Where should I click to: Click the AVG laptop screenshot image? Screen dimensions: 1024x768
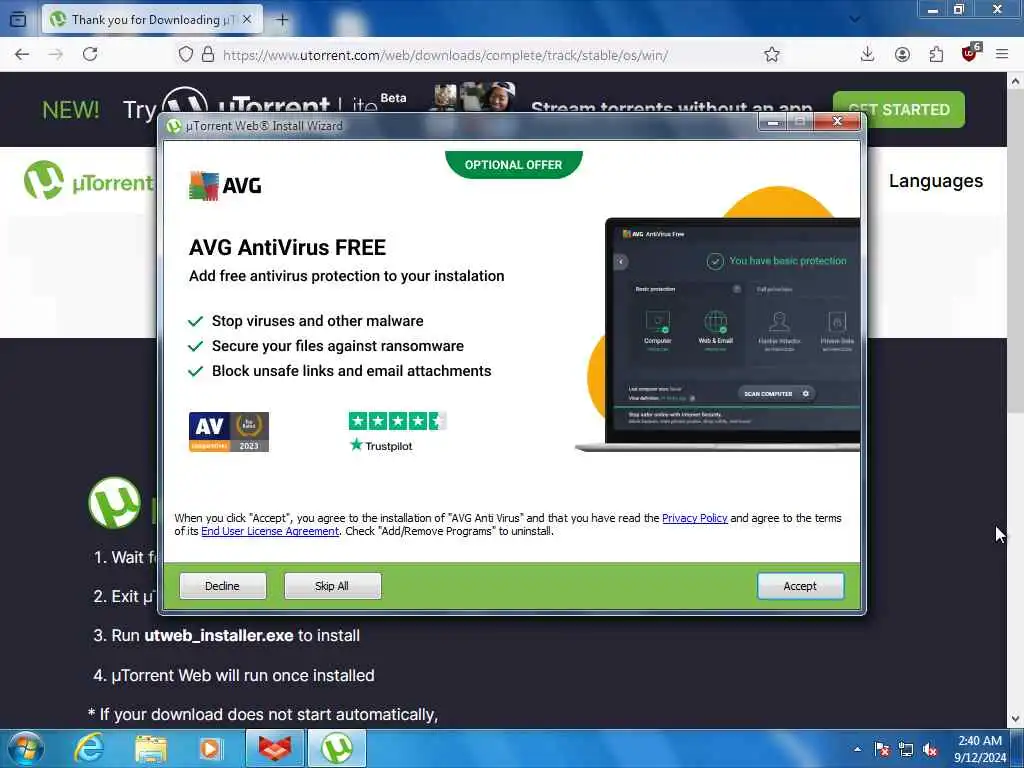click(x=718, y=333)
